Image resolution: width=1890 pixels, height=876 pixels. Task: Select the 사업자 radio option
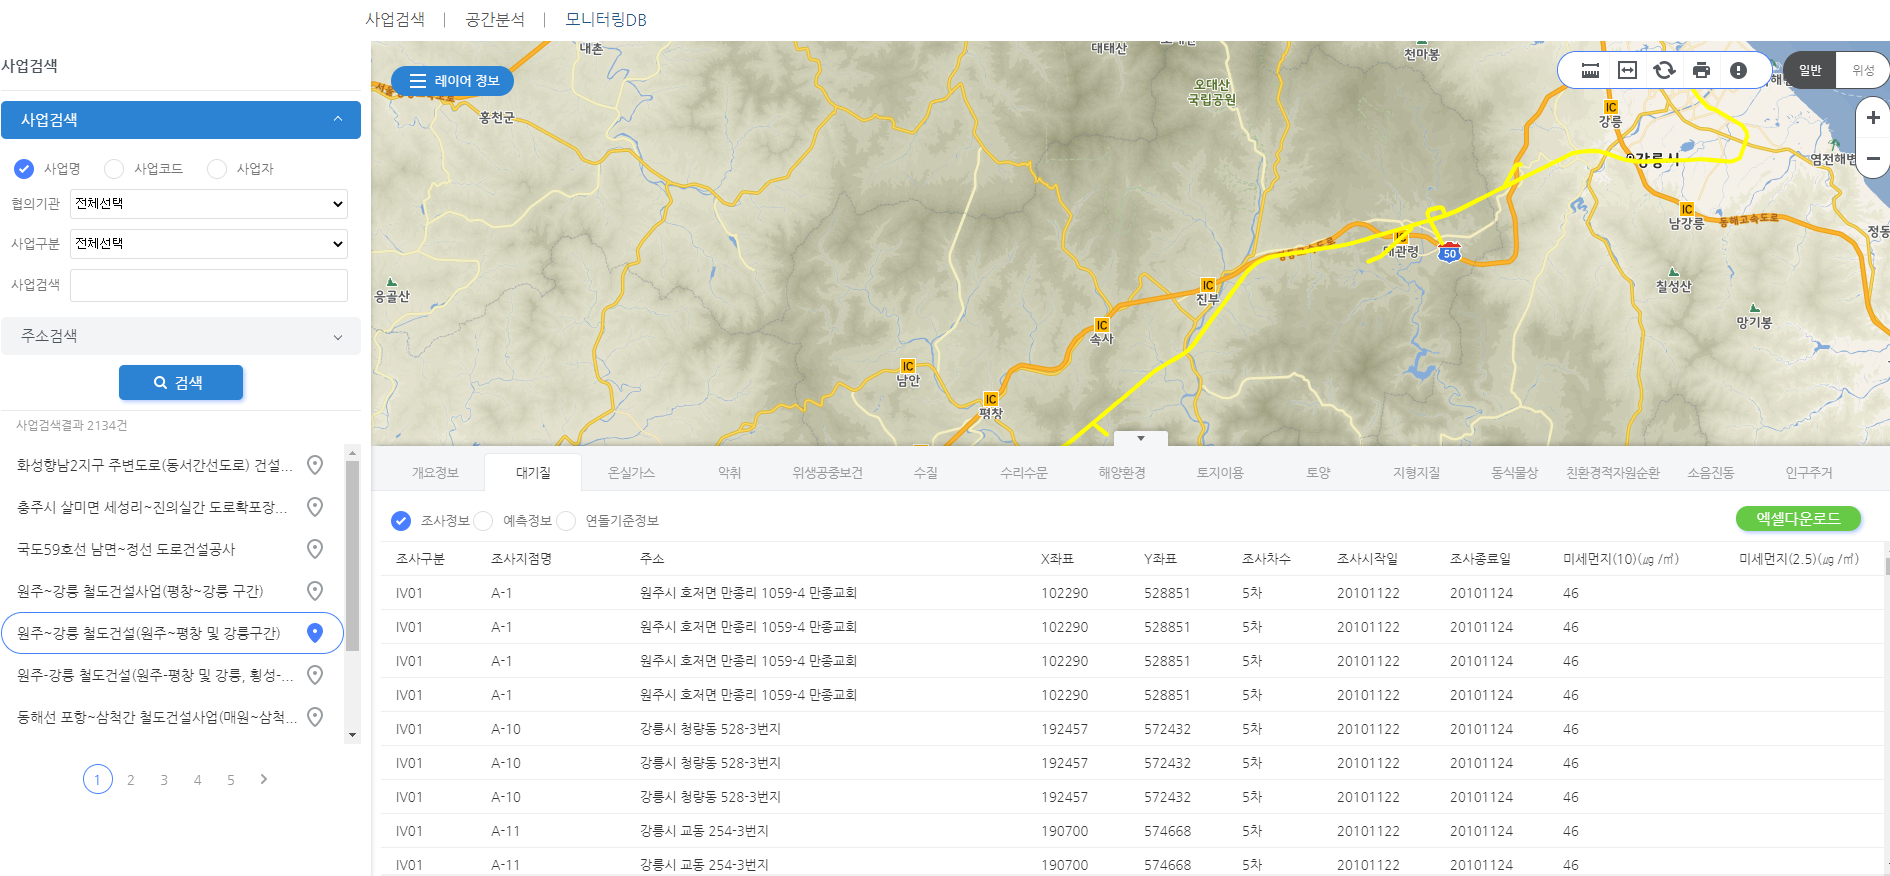pos(217,169)
